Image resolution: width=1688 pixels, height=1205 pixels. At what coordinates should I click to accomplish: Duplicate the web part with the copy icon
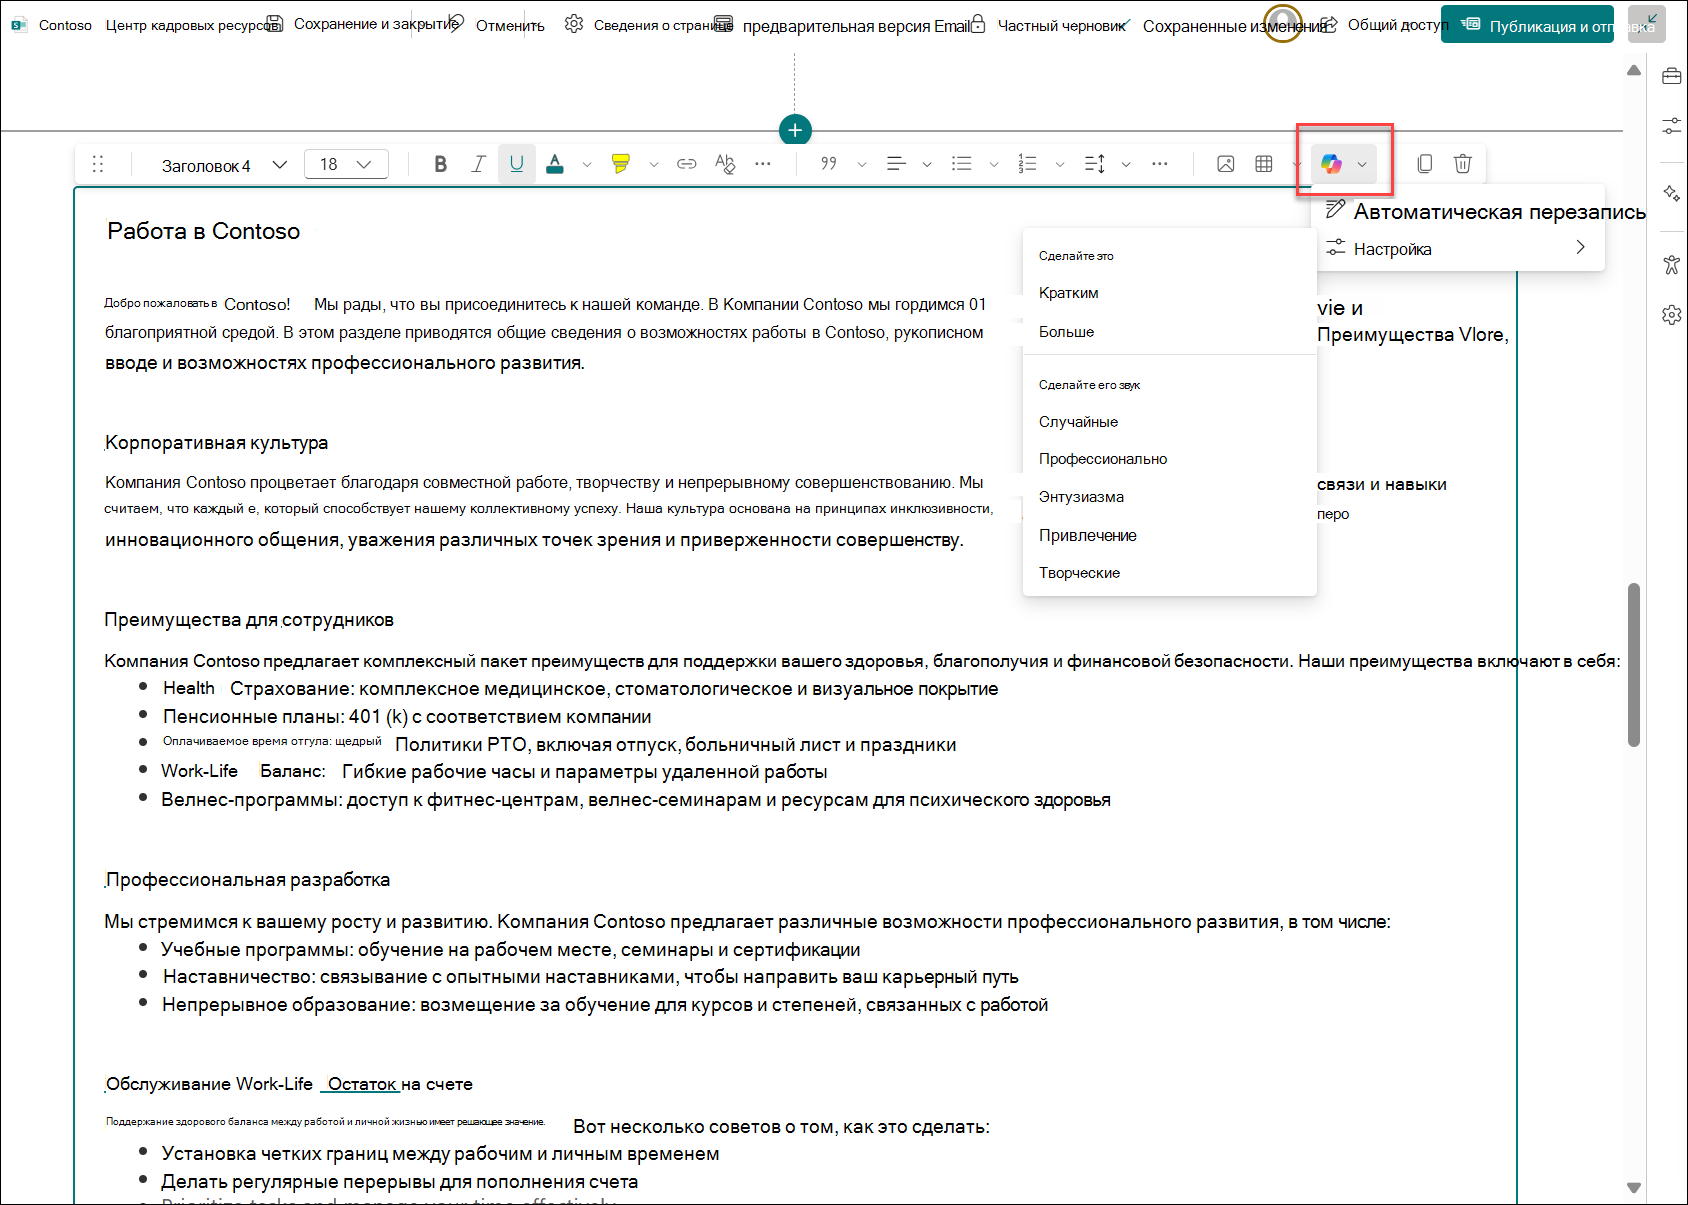[x=1425, y=164]
